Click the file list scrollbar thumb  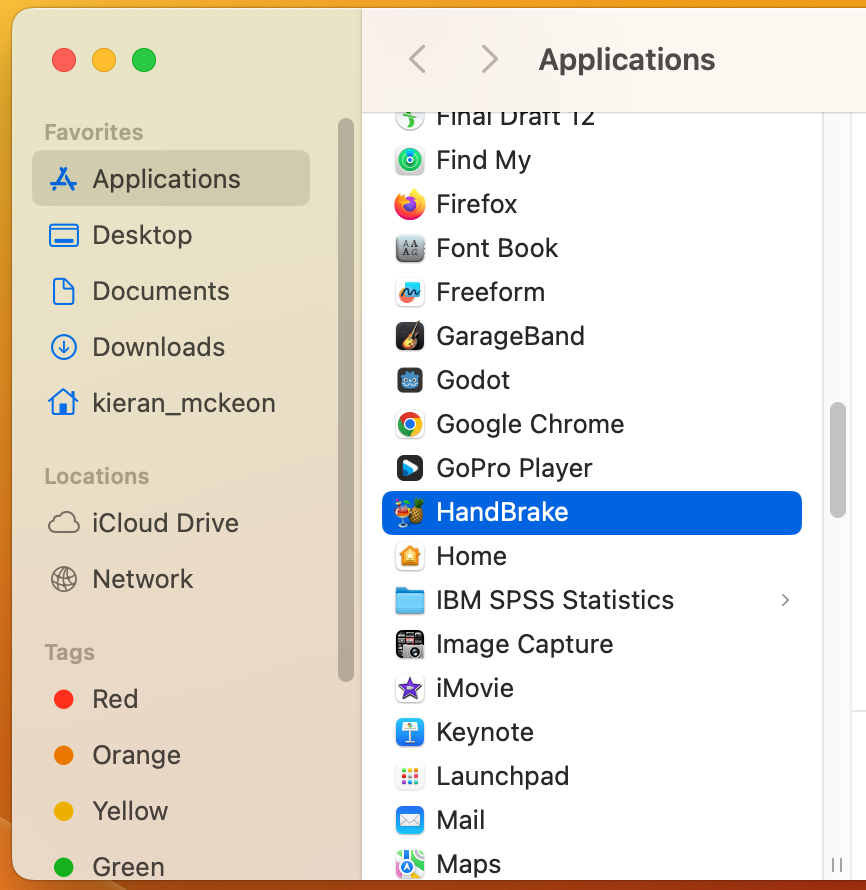pyautogui.click(x=838, y=460)
